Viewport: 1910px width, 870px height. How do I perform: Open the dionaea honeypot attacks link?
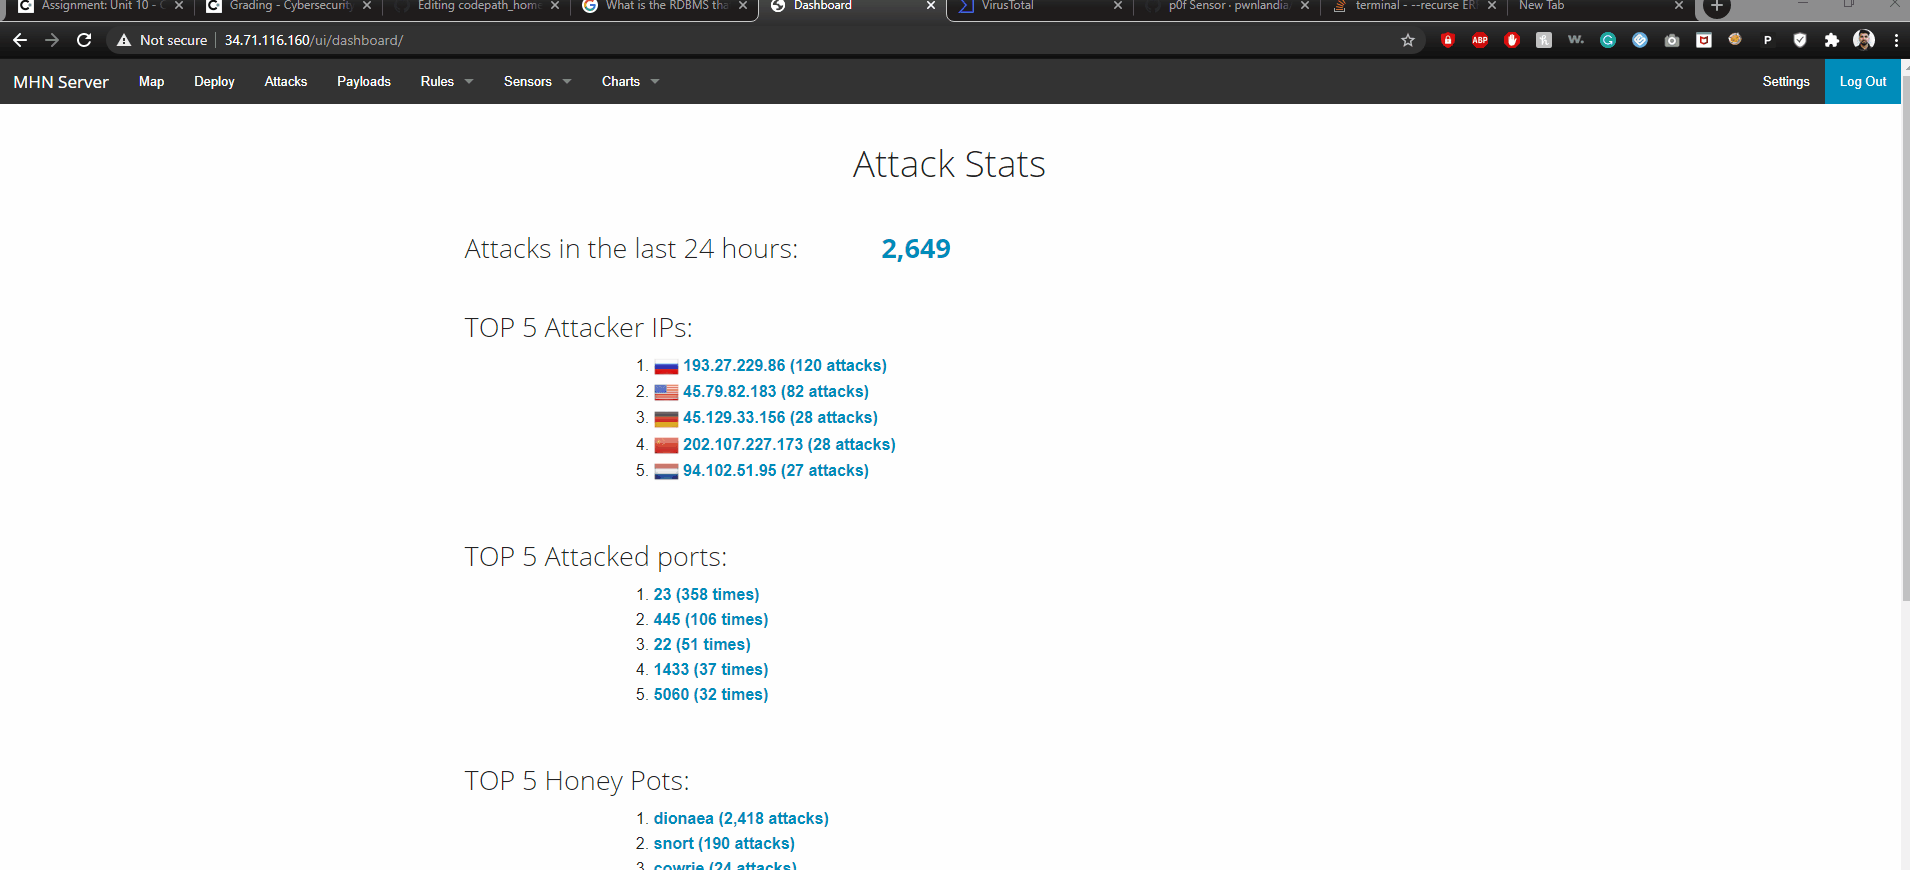740,818
